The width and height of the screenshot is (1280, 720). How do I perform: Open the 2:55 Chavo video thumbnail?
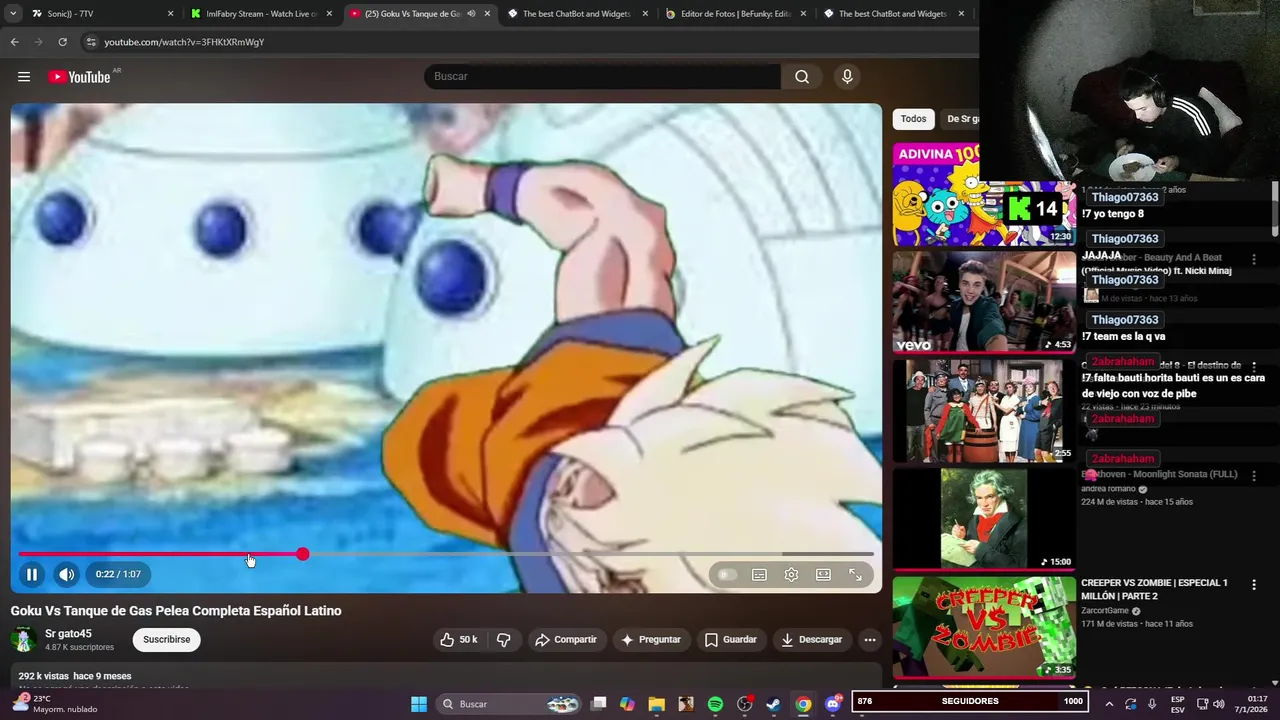pos(984,411)
